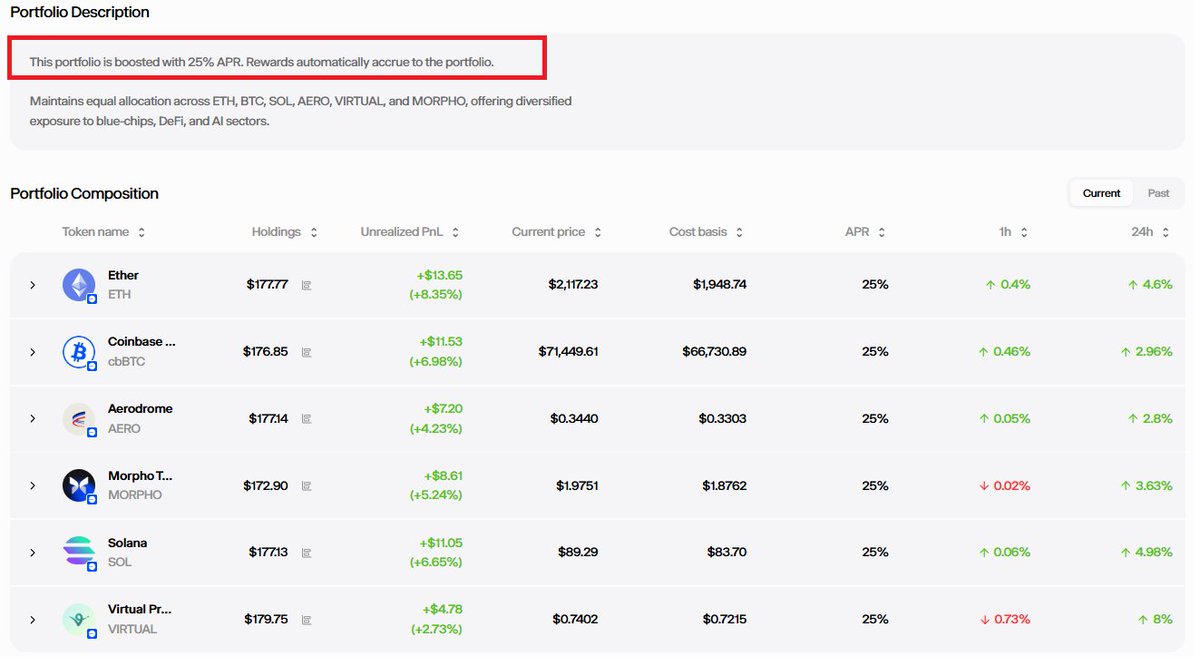
Task: Open holdings detail icon next to $177.77
Action: 306,285
